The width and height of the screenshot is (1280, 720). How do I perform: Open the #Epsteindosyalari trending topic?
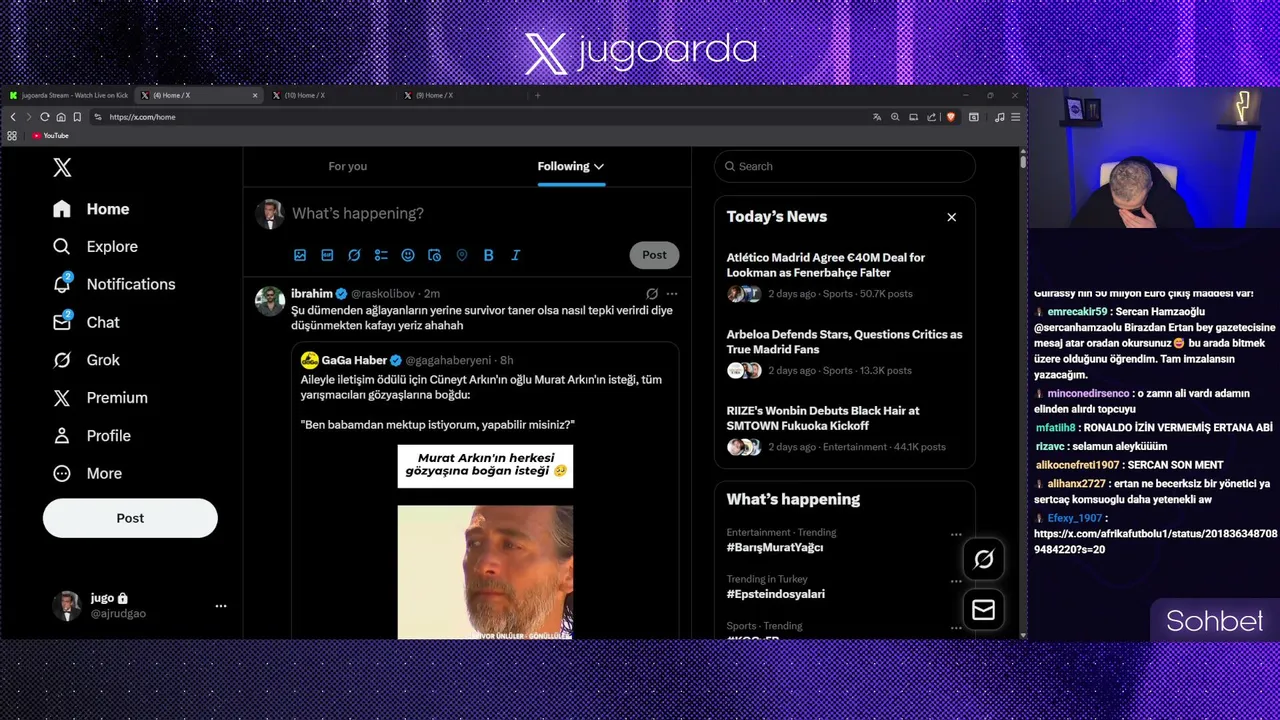point(776,594)
